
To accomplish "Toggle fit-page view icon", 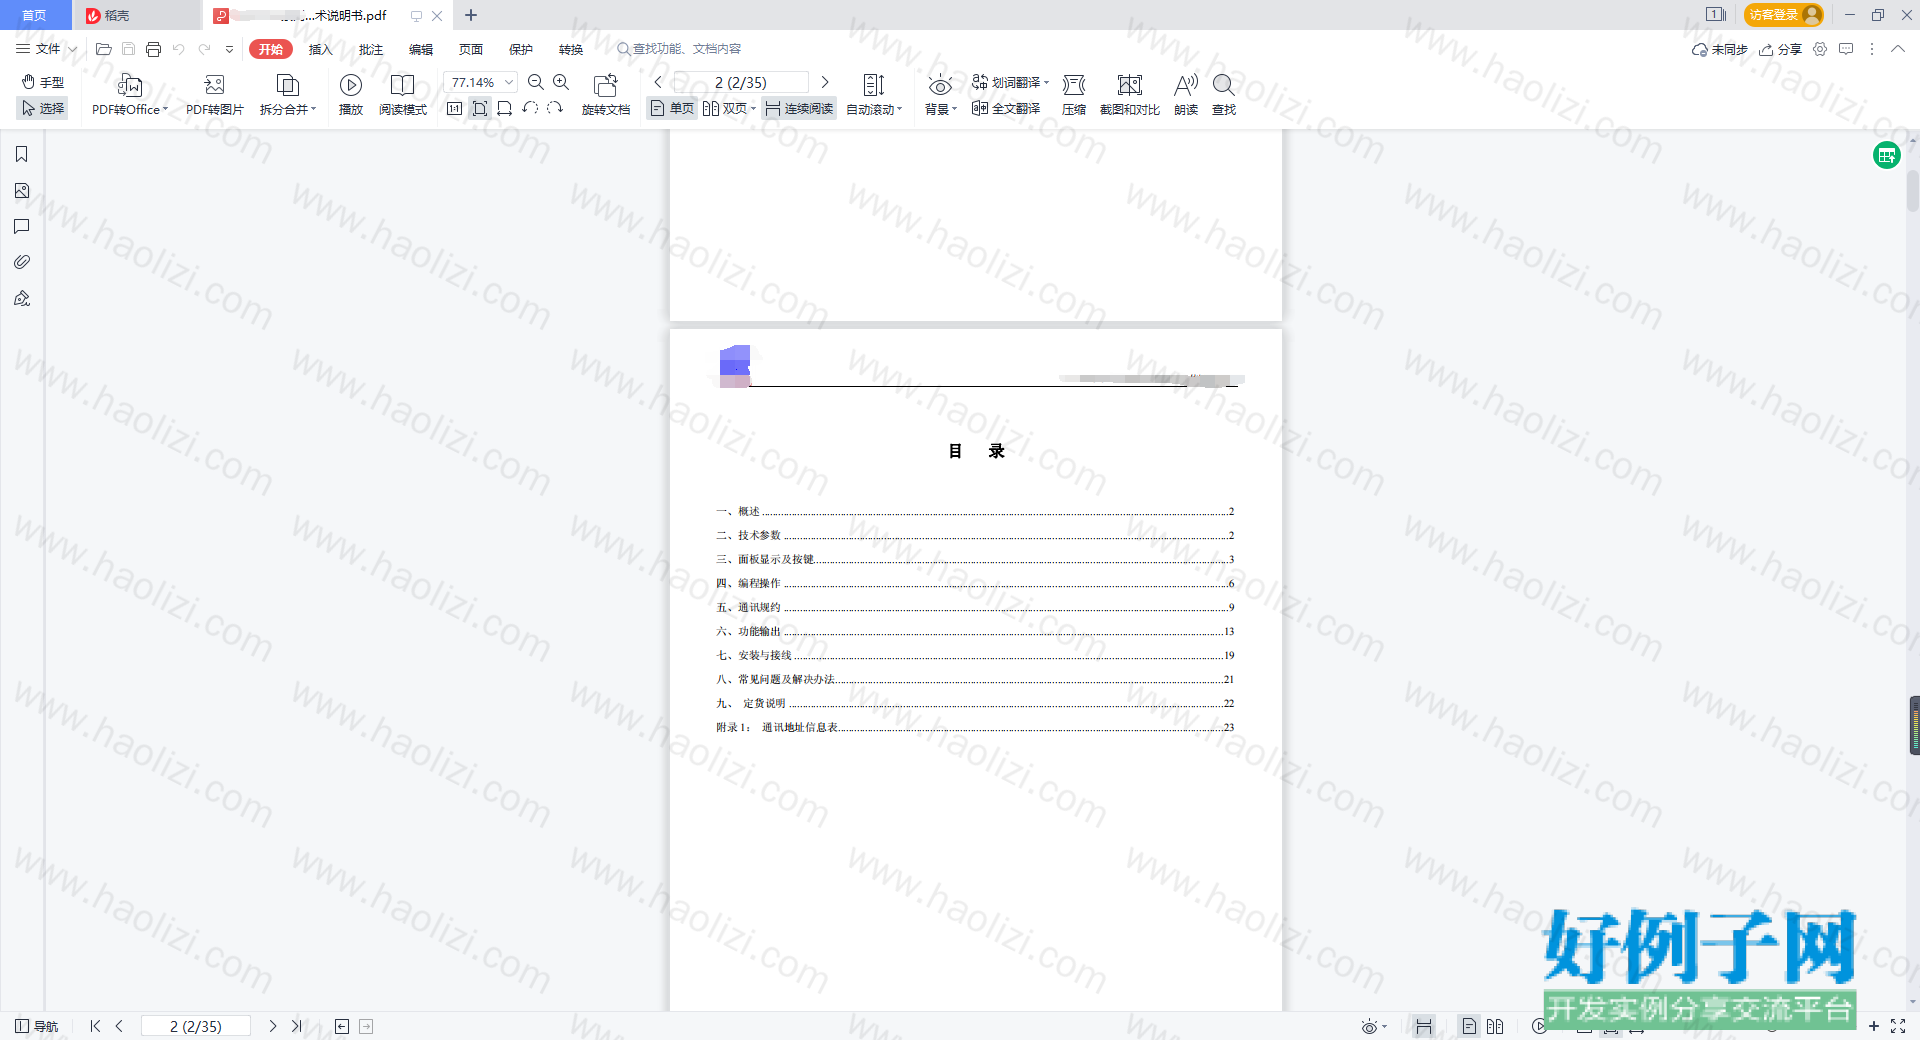I will coord(480,108).
